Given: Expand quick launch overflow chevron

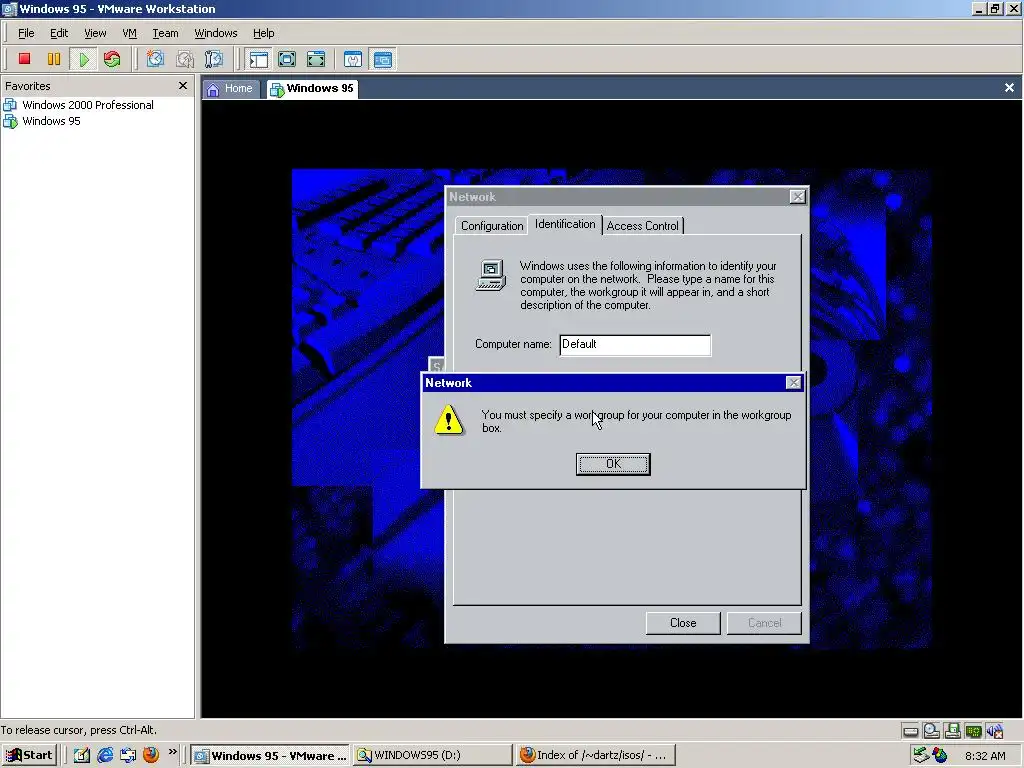Looking at the screenshot, I should point(172,752).
